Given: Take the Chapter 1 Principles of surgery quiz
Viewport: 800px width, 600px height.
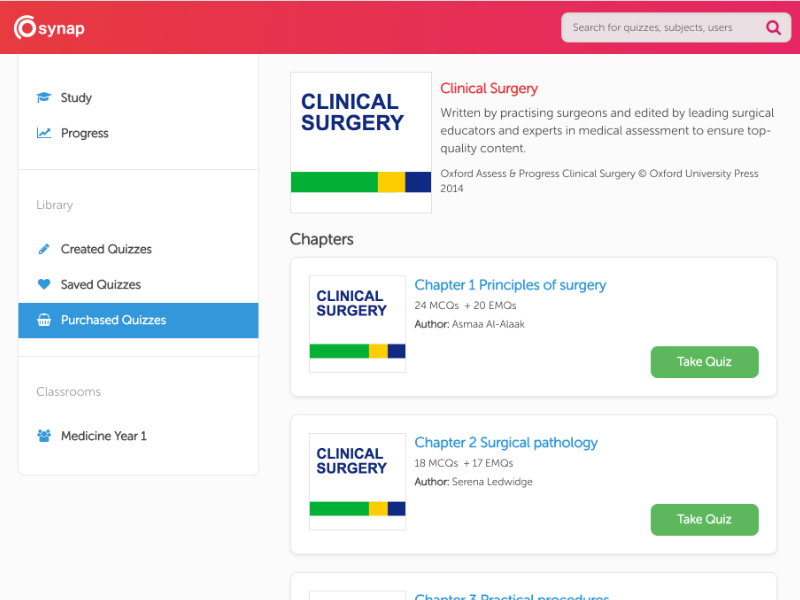Looking at the screenshot, I should (704, 362).
